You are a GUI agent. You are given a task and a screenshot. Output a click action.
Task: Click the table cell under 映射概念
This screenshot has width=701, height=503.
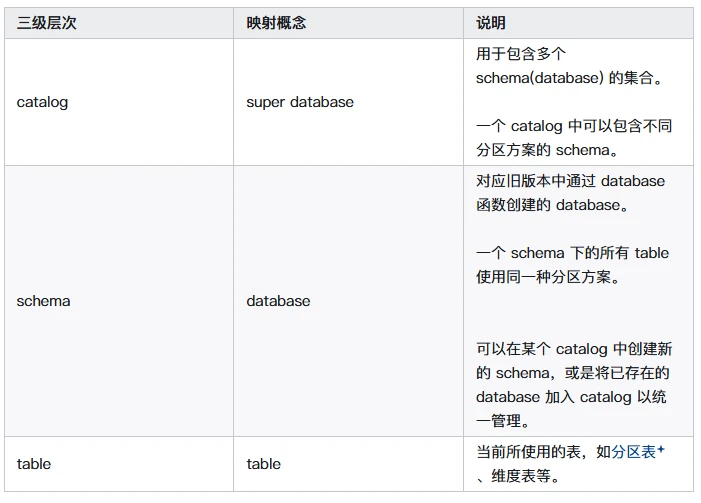point(264,464)
